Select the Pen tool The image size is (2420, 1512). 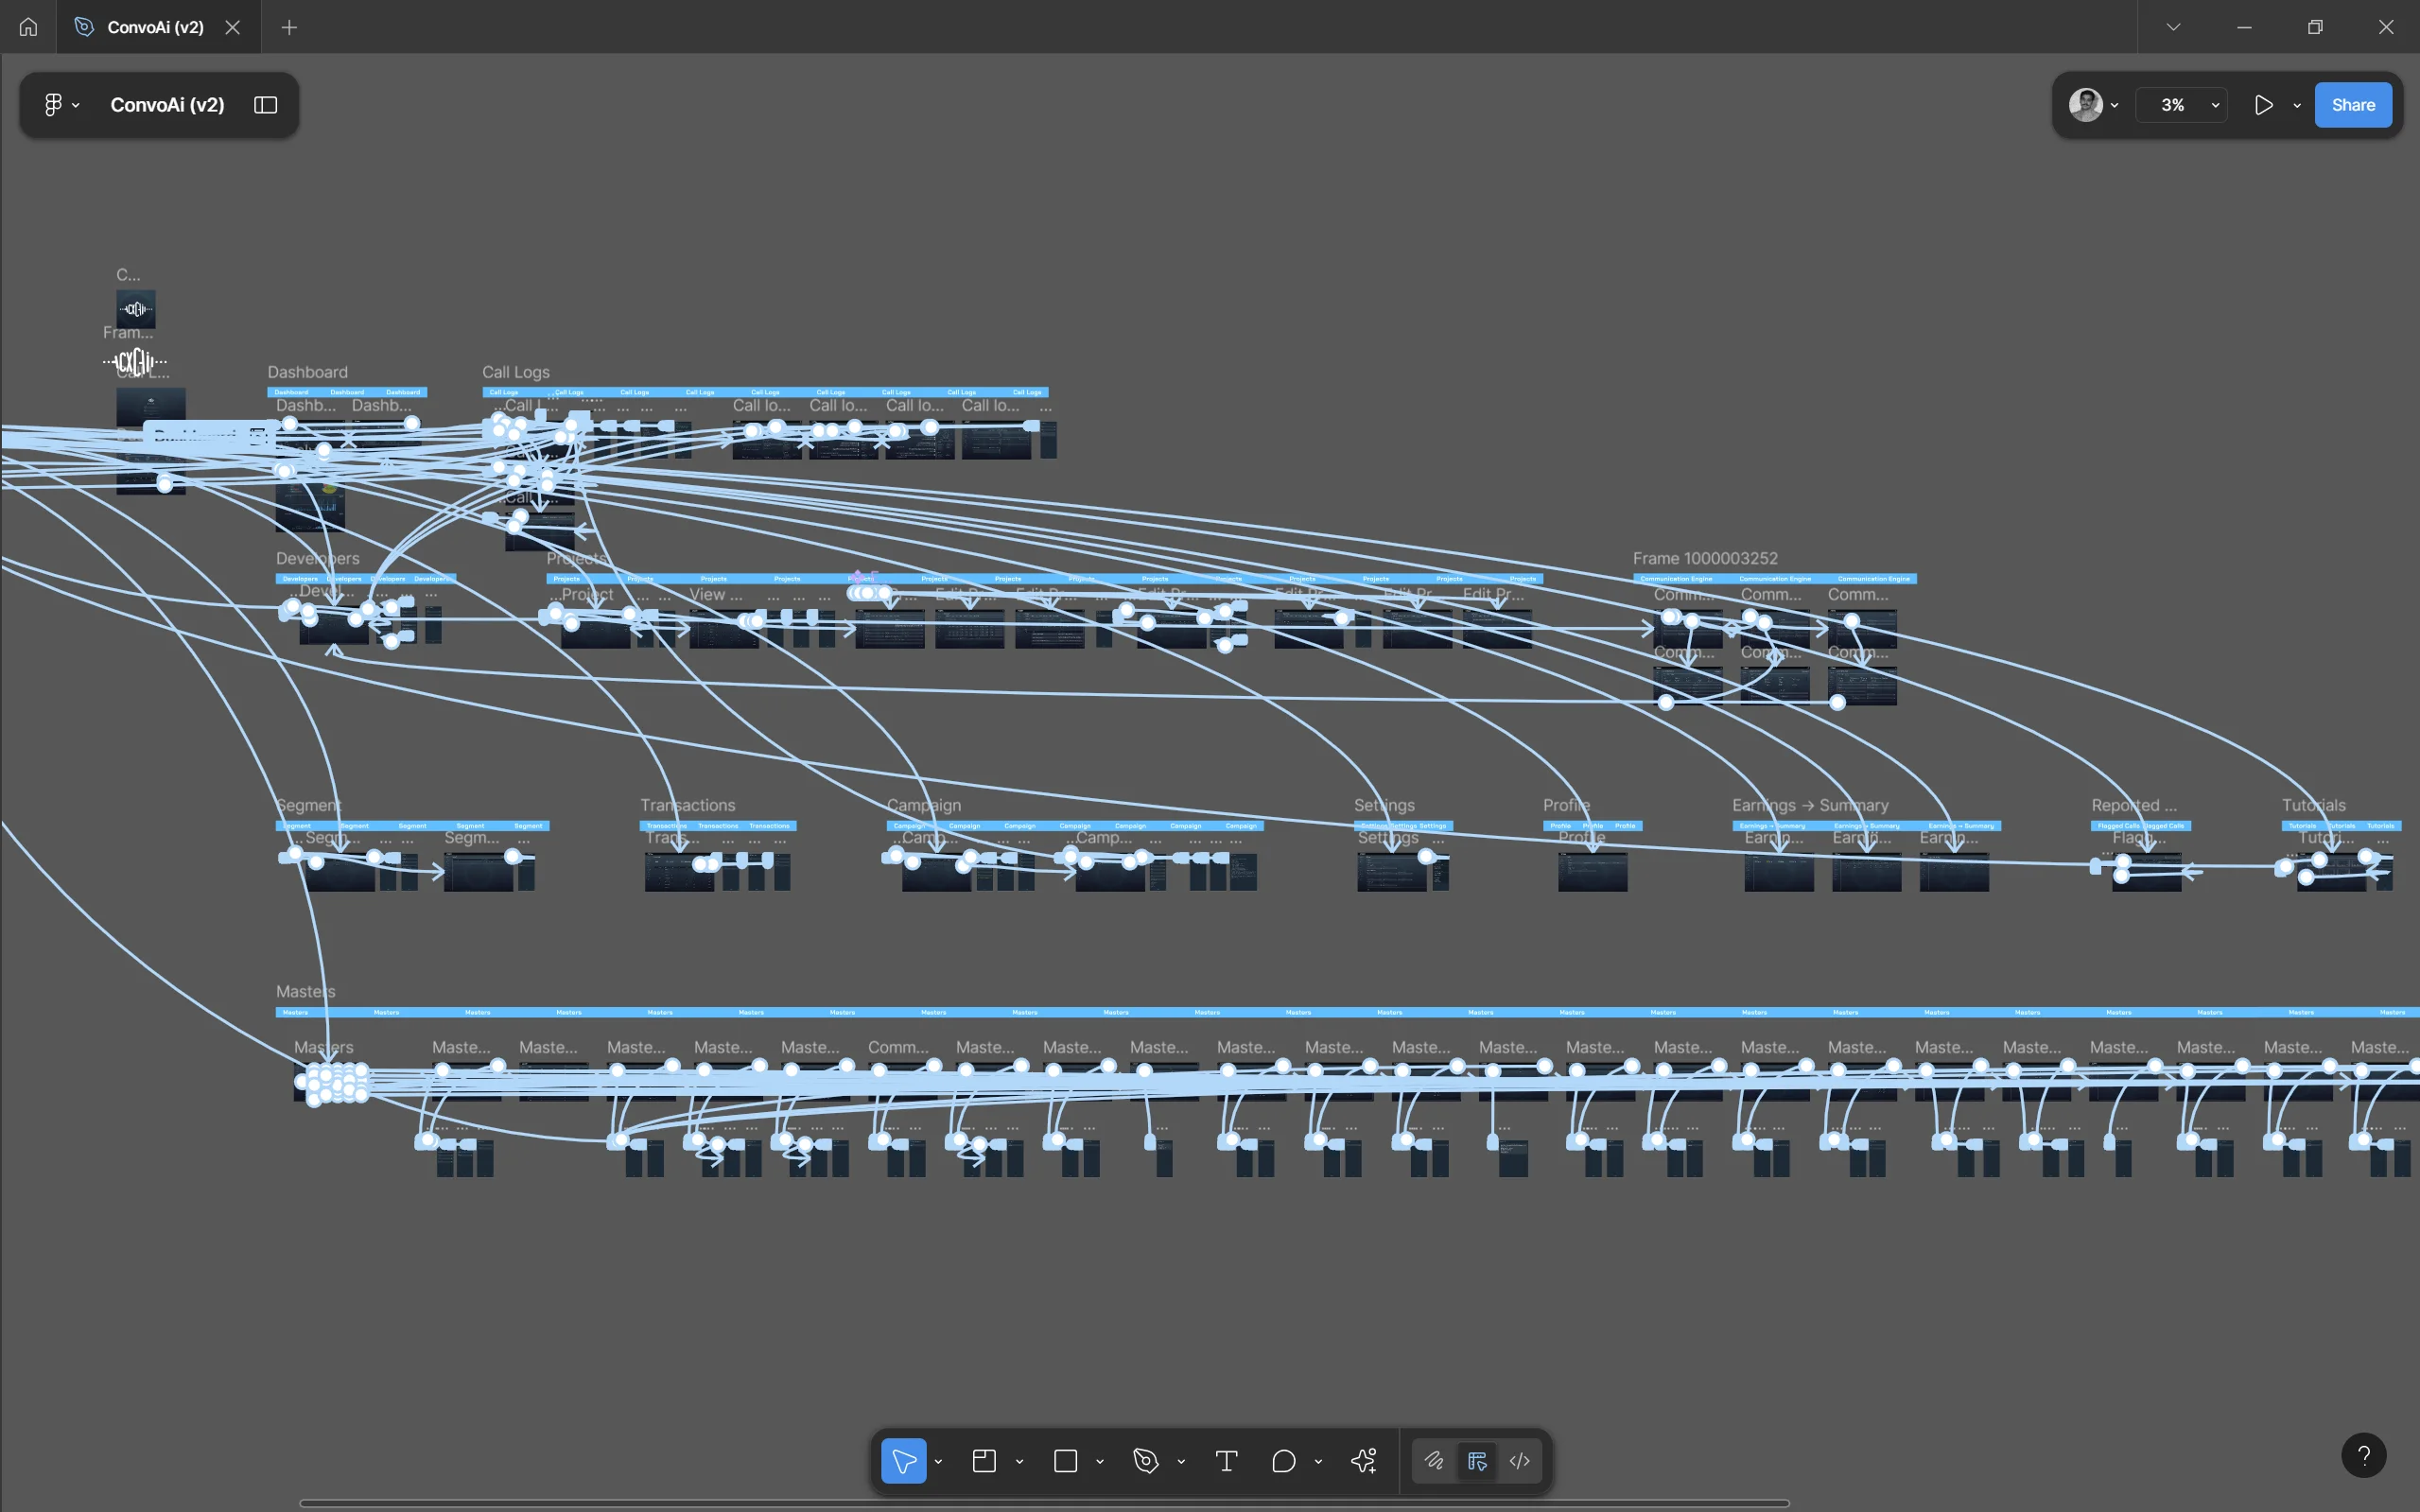(1146, 1461)
